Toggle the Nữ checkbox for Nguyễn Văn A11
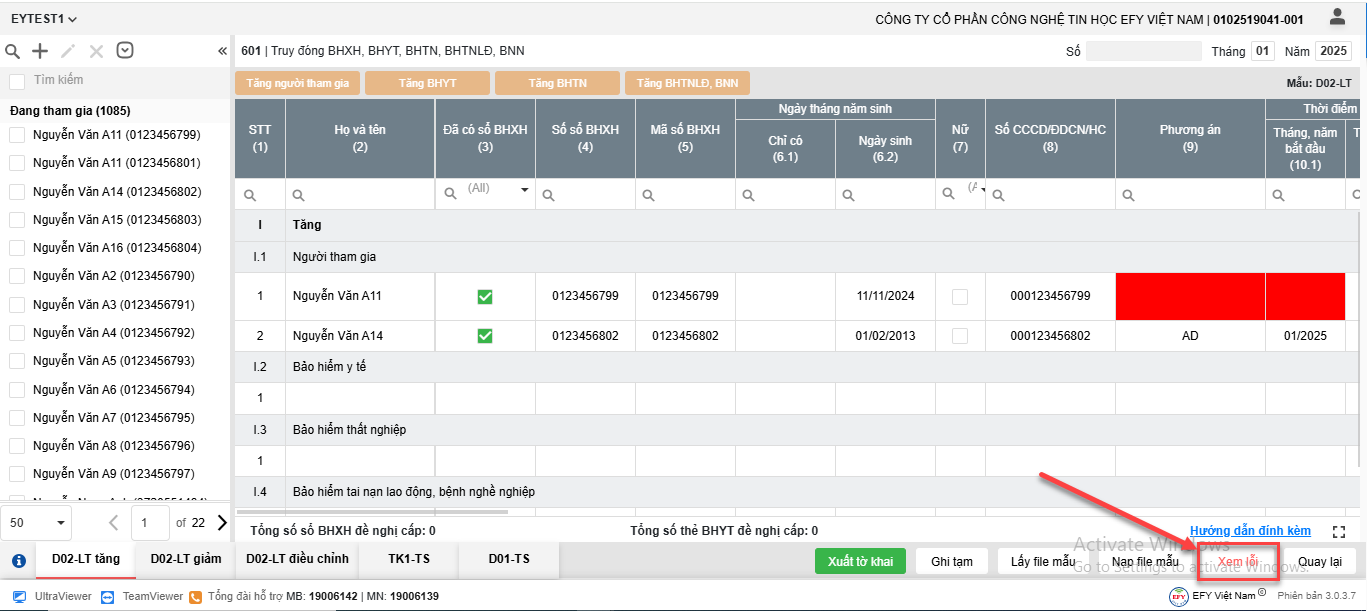 960,296
